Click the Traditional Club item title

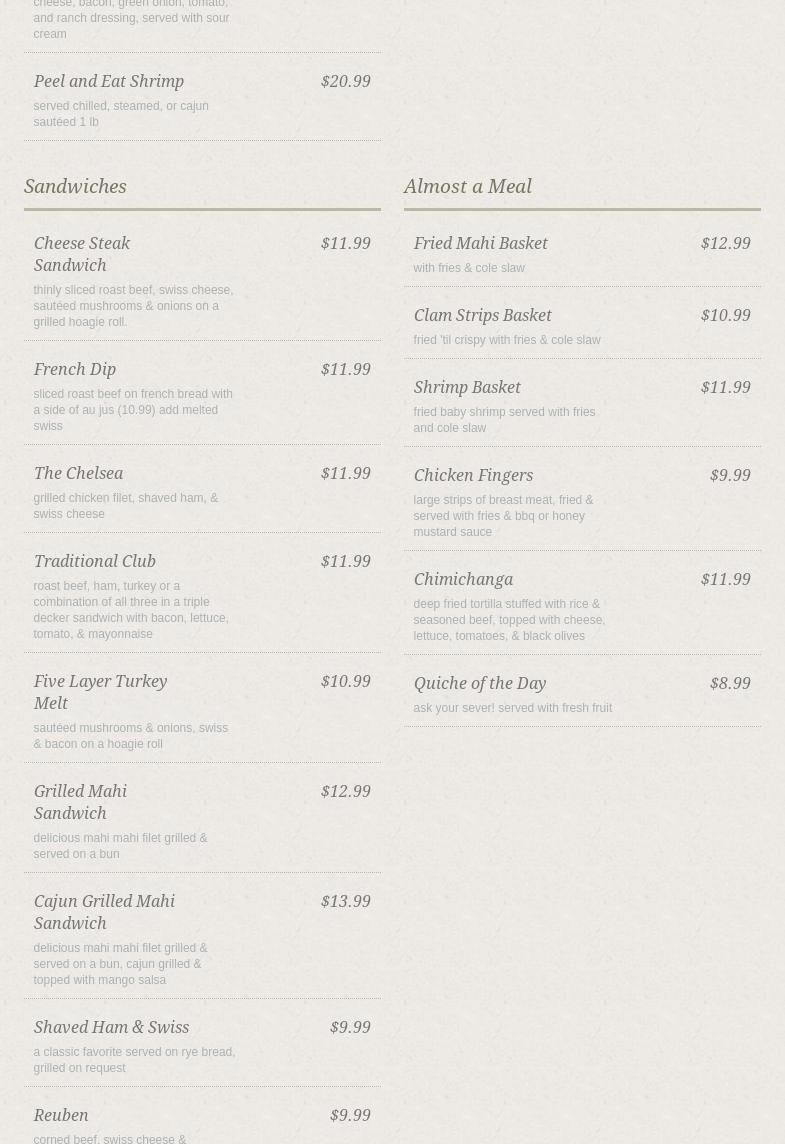(x=94, y=562)
